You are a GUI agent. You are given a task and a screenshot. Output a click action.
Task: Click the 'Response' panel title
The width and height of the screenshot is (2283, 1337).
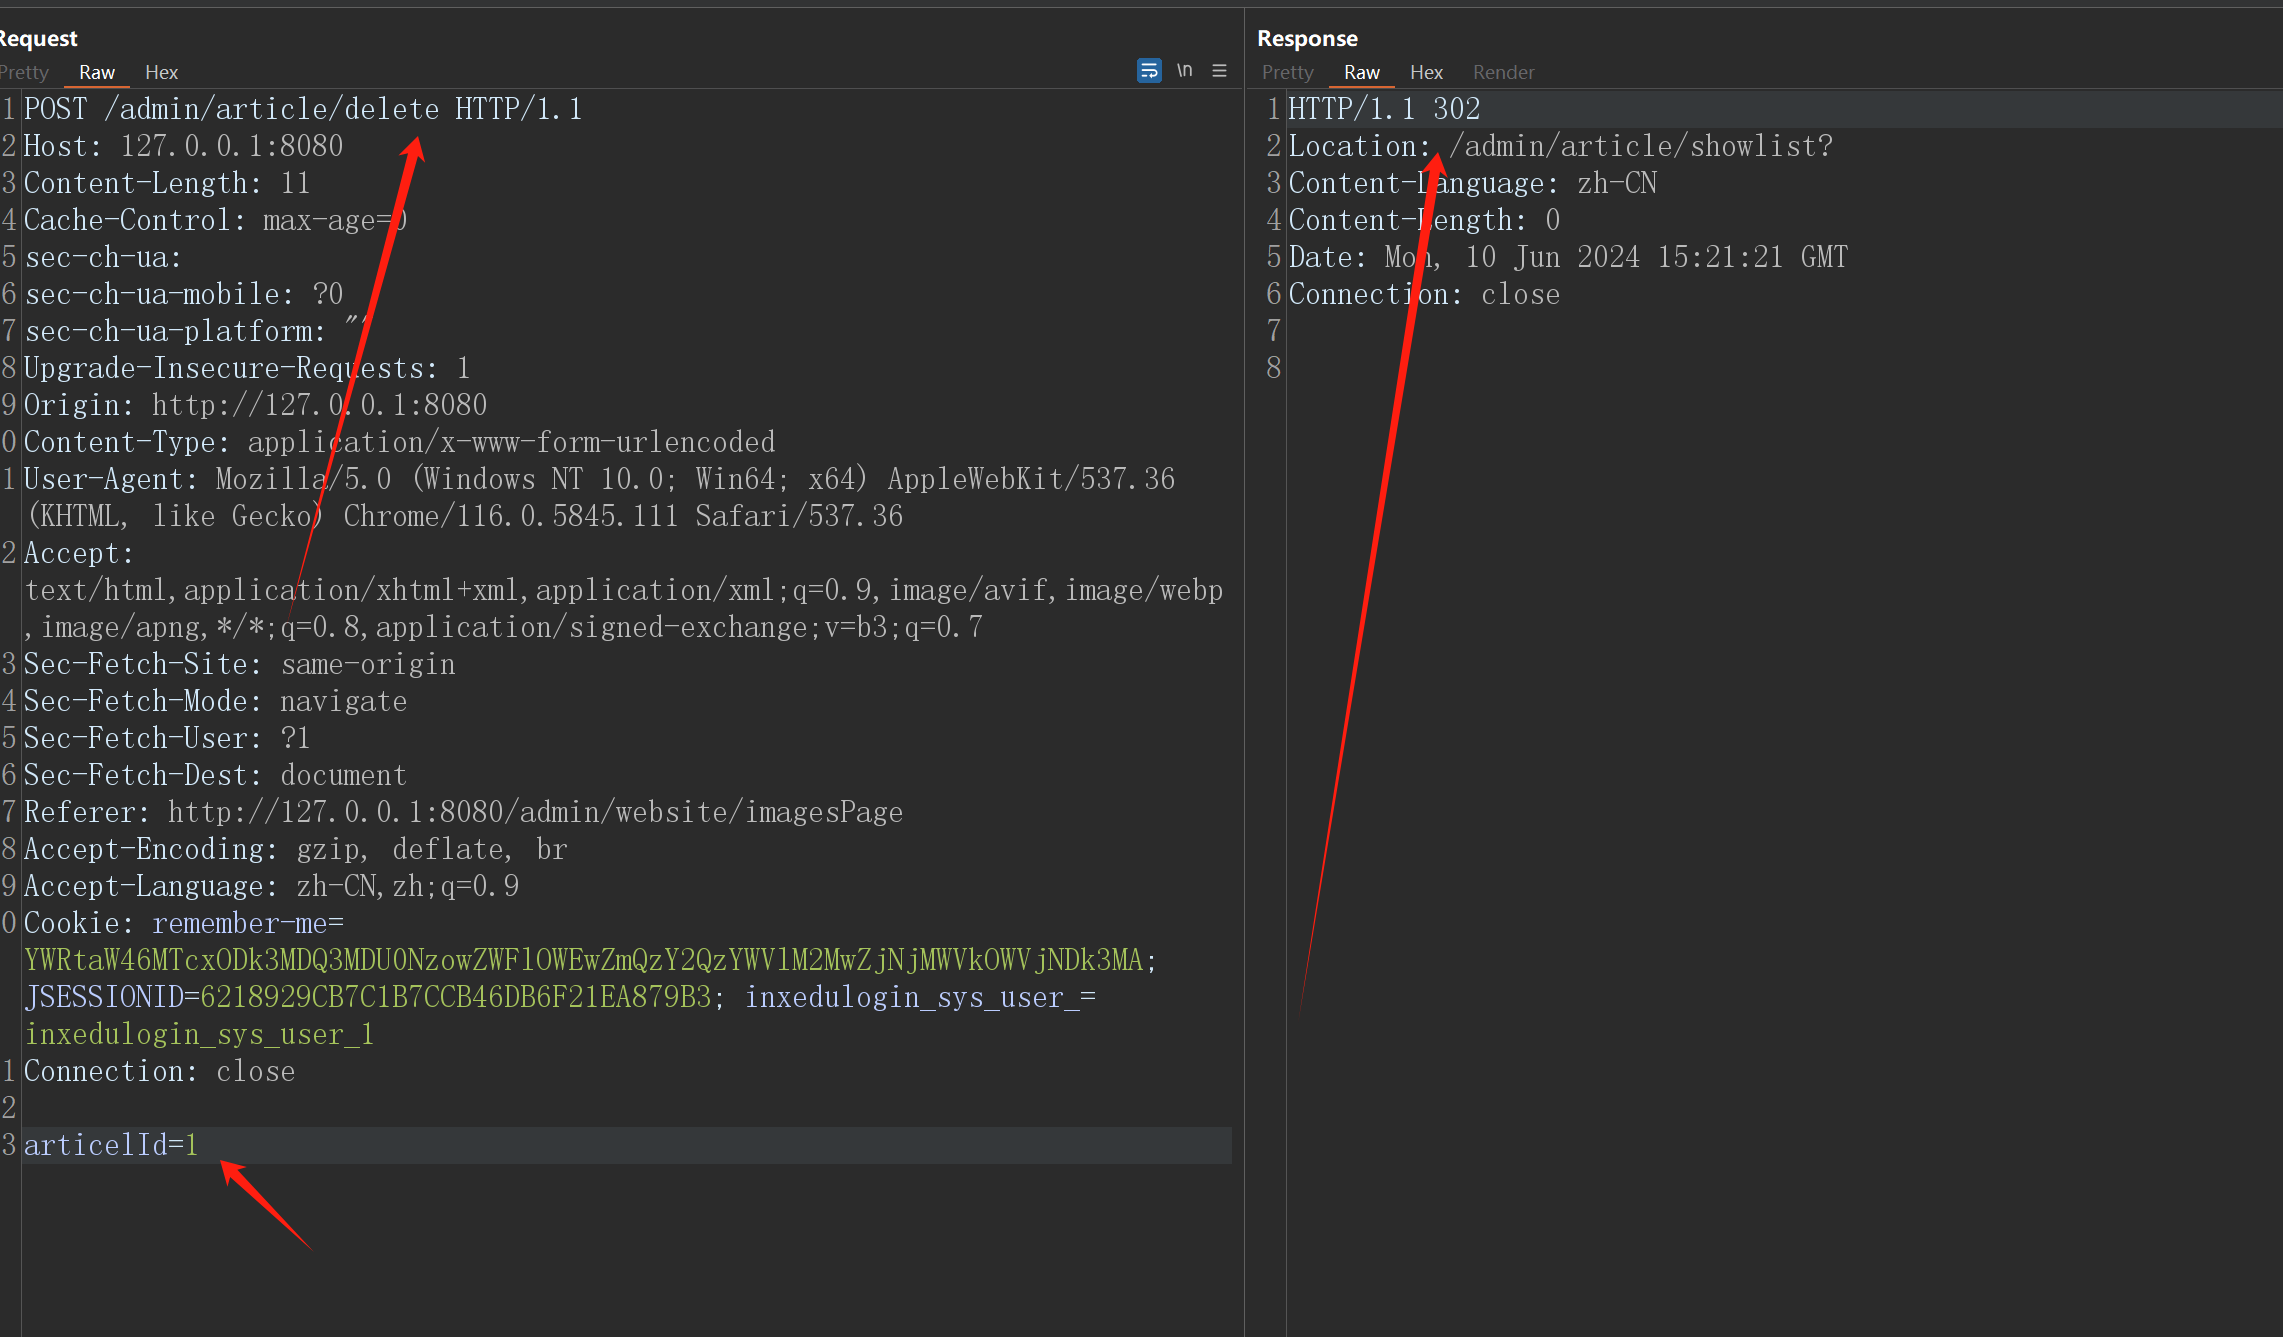[1307, 38]
